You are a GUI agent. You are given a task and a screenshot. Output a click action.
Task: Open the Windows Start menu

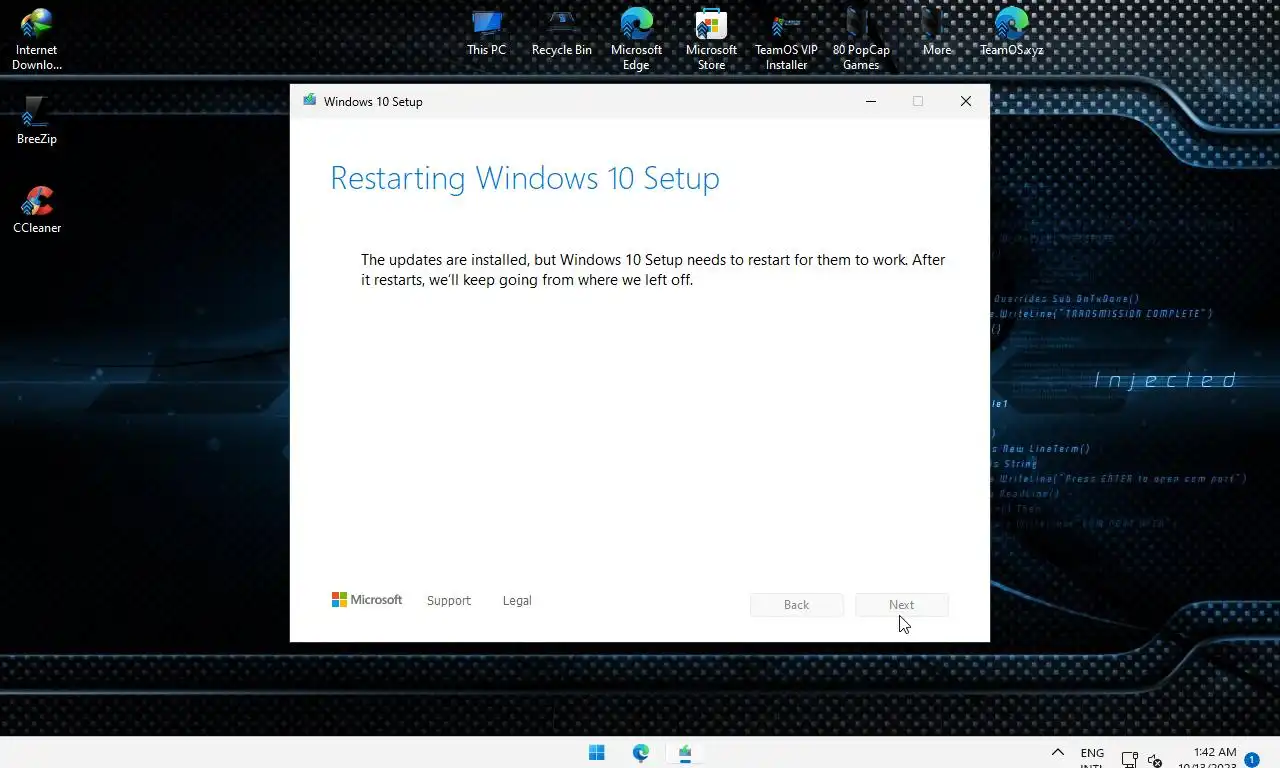[597, 753]
